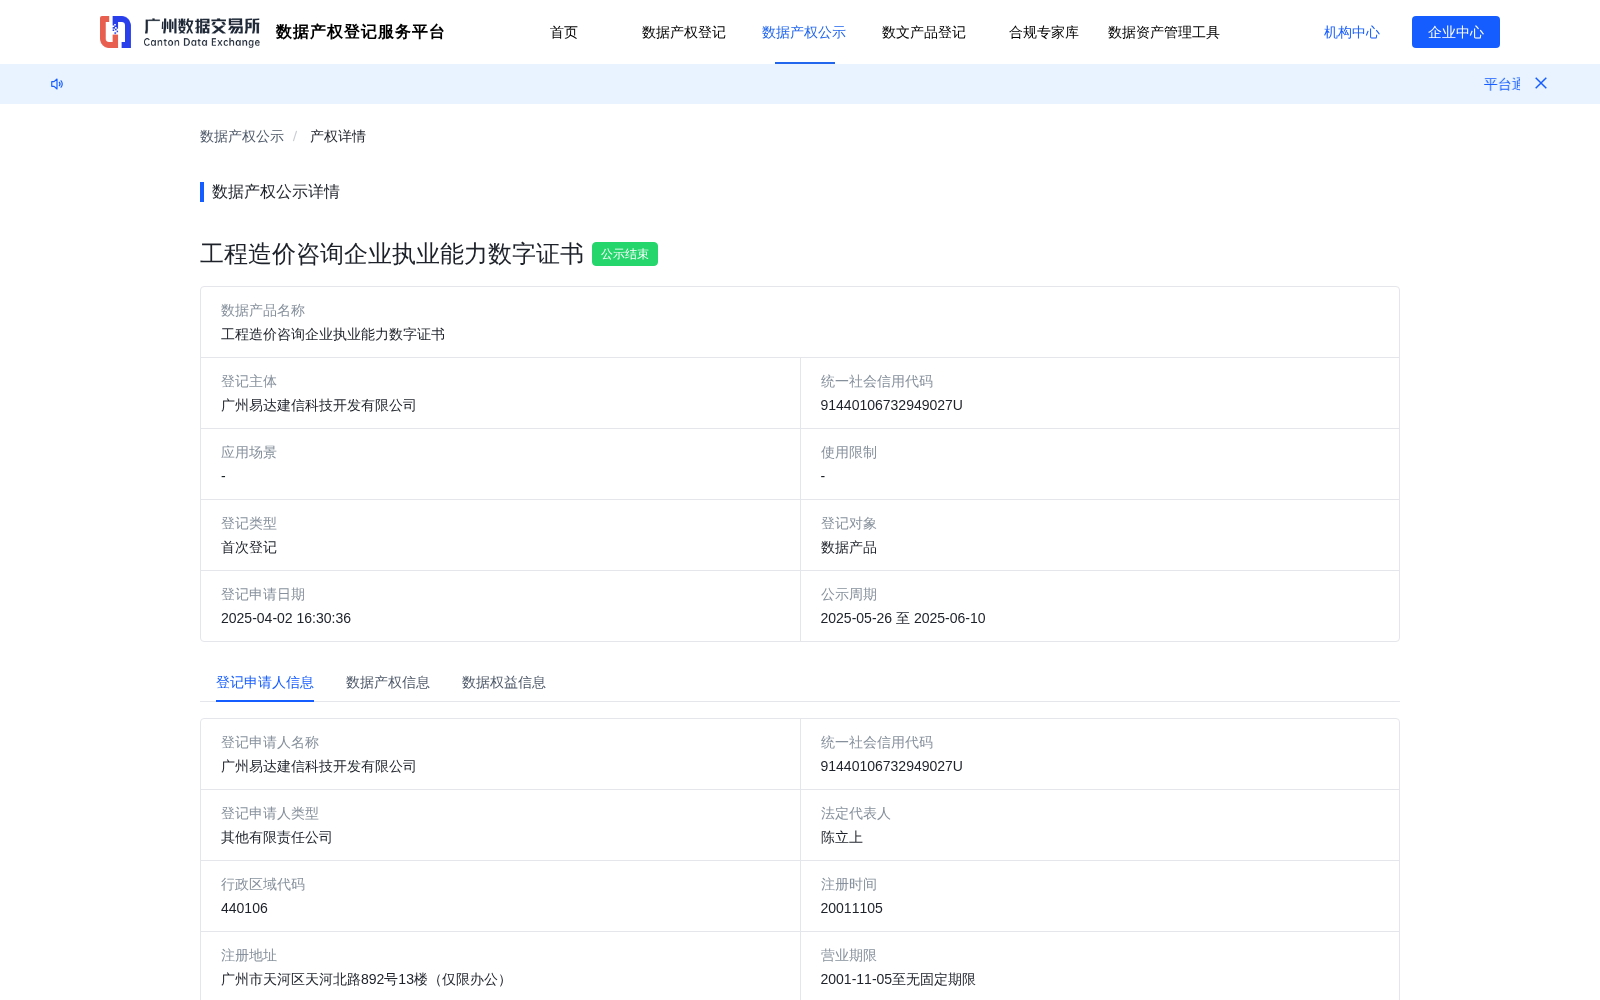Click the Canton Data Exchange logo
1600x1000 pixels.
click(x=180, y=32)
